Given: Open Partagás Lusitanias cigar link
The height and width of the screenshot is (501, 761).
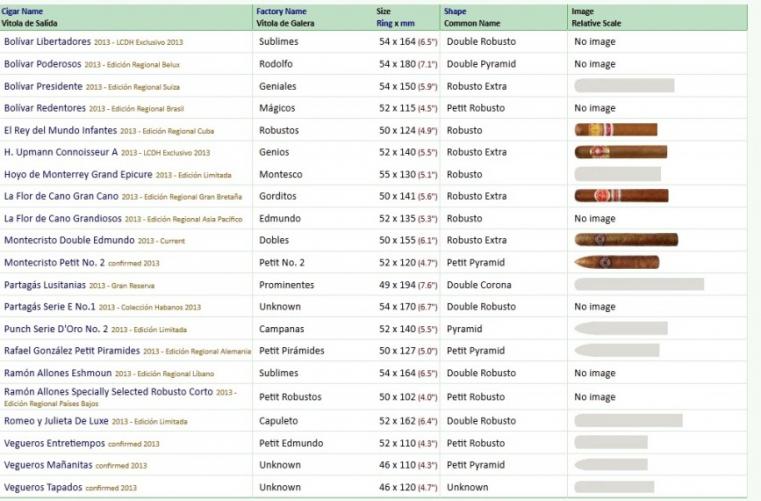Looking at the screenshot, I should click(45, 285).
